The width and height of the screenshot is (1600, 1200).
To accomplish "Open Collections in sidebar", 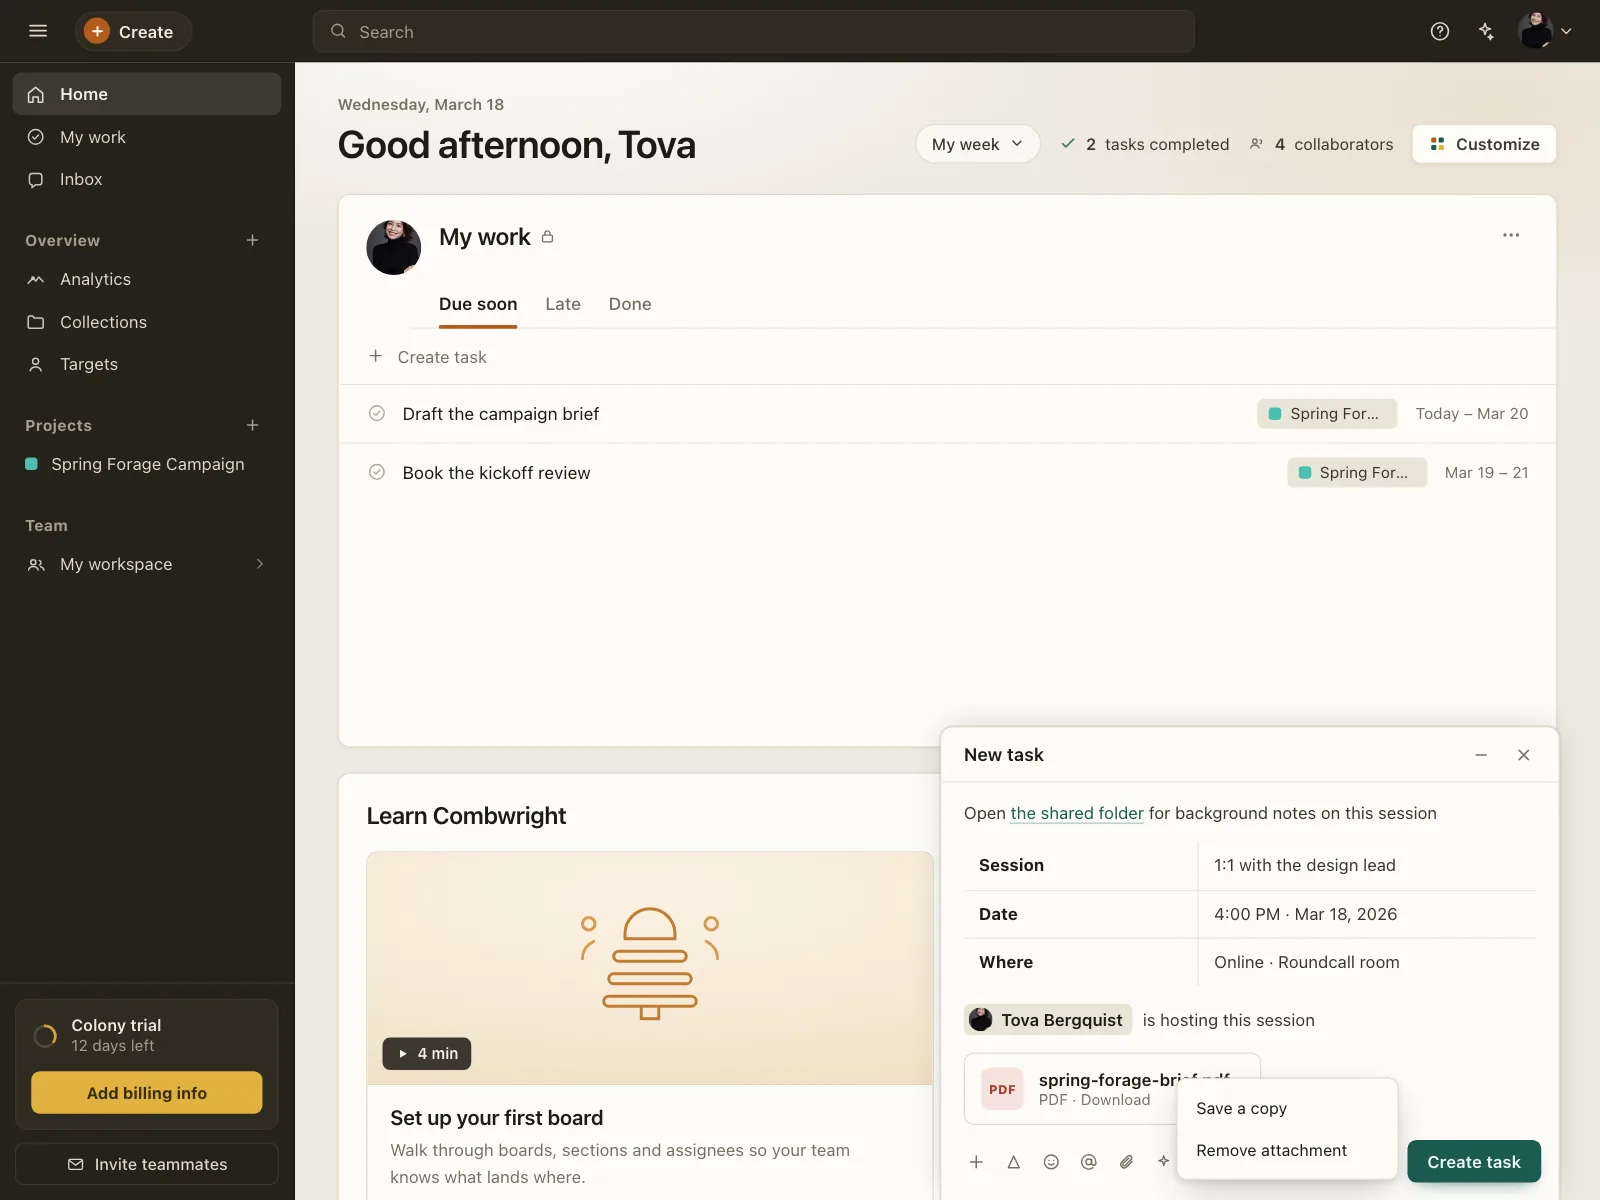I will pos(147,322).
